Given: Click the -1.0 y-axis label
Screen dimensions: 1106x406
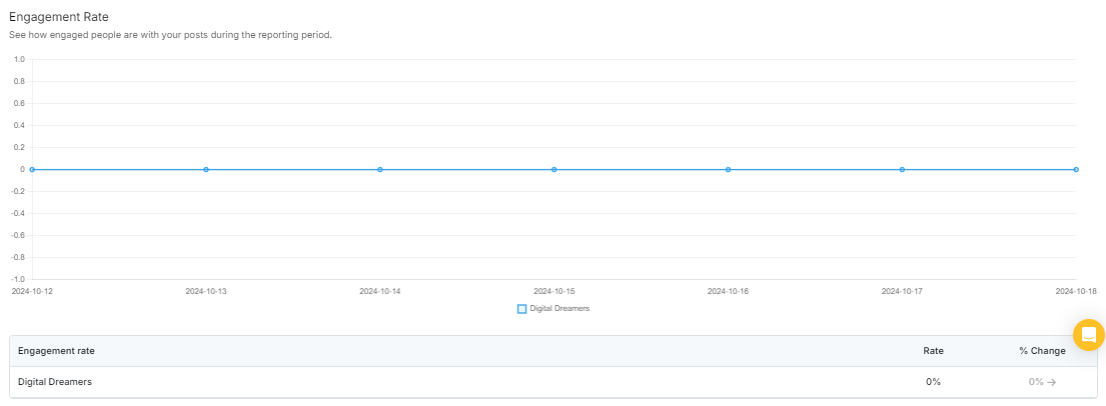Looking at the screenshot, I should coord(18,279).
